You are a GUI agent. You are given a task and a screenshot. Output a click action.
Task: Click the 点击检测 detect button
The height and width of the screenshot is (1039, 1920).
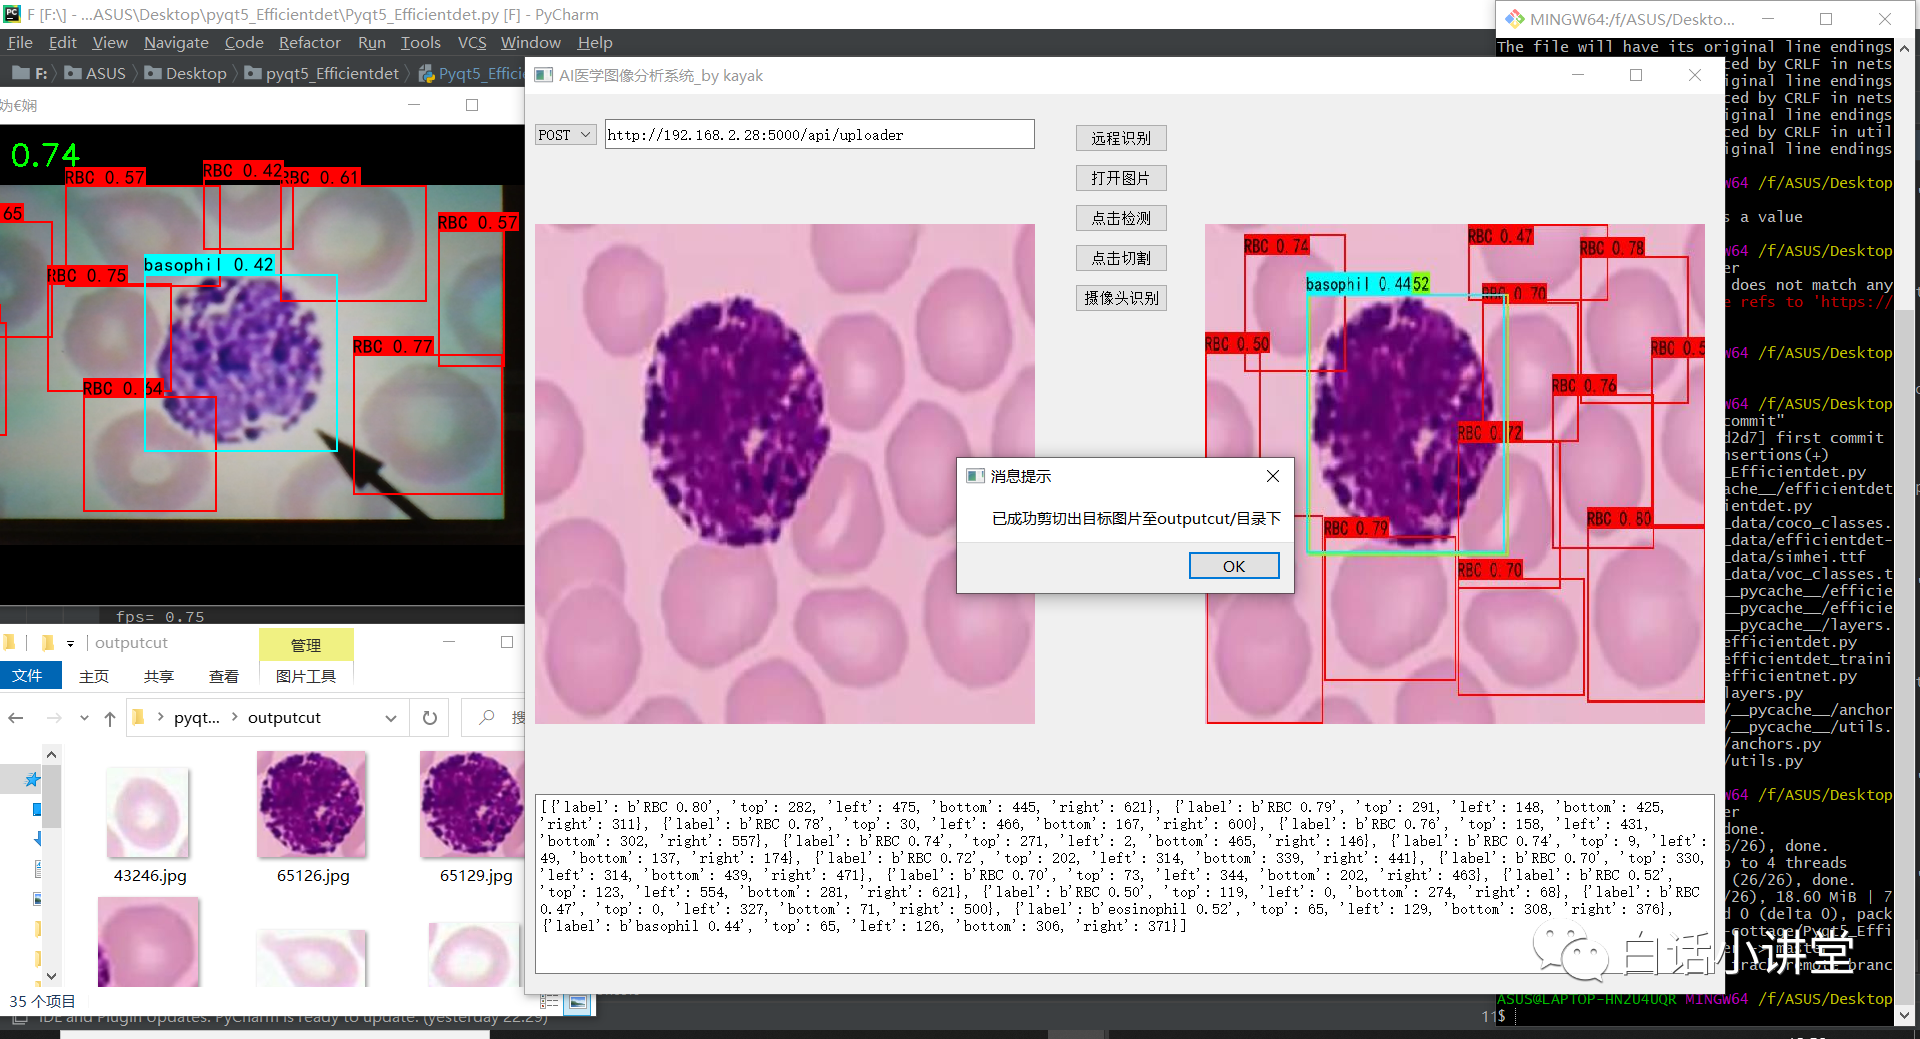pyautogui.click(x=1121, y=218)
